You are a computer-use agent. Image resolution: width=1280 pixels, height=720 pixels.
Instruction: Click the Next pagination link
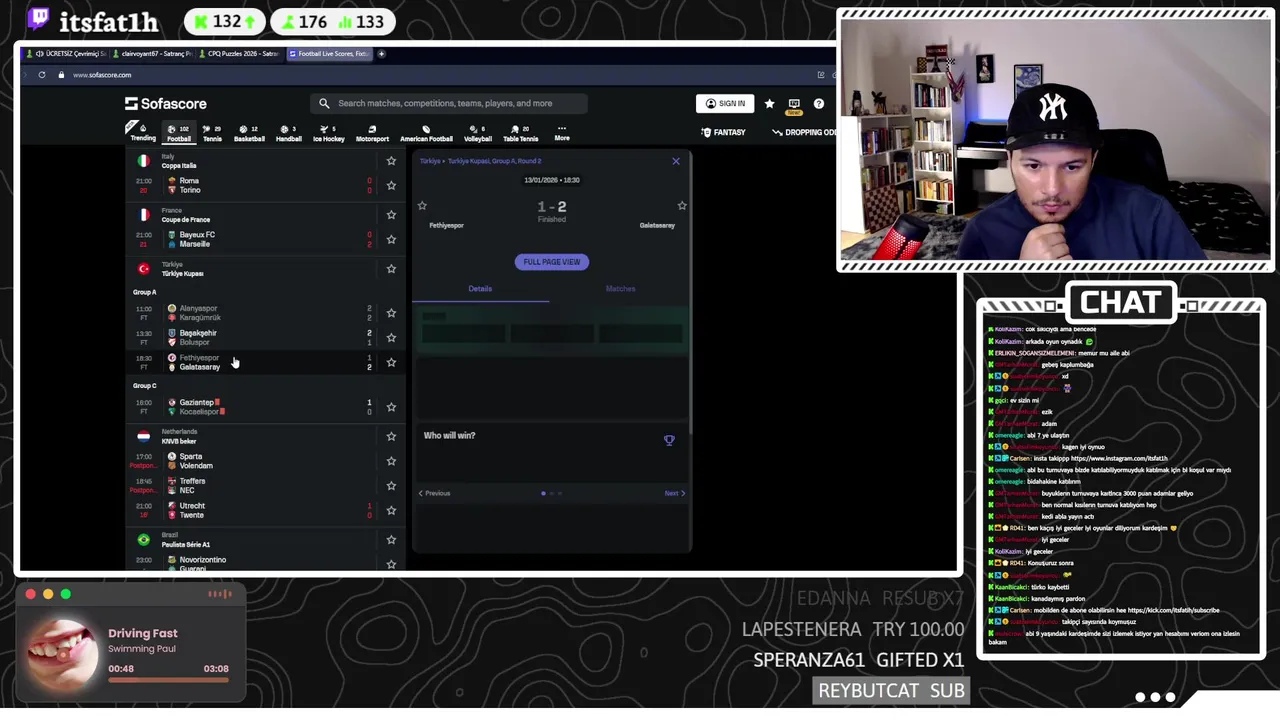click(675, 493)
